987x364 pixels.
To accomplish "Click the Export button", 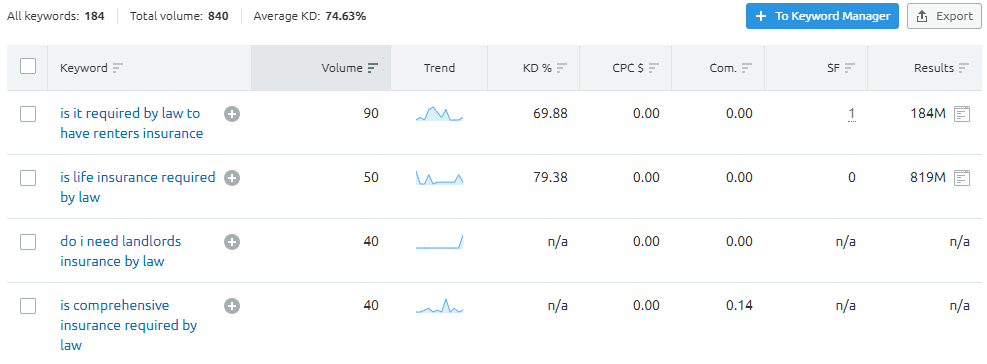I will 945,16.
